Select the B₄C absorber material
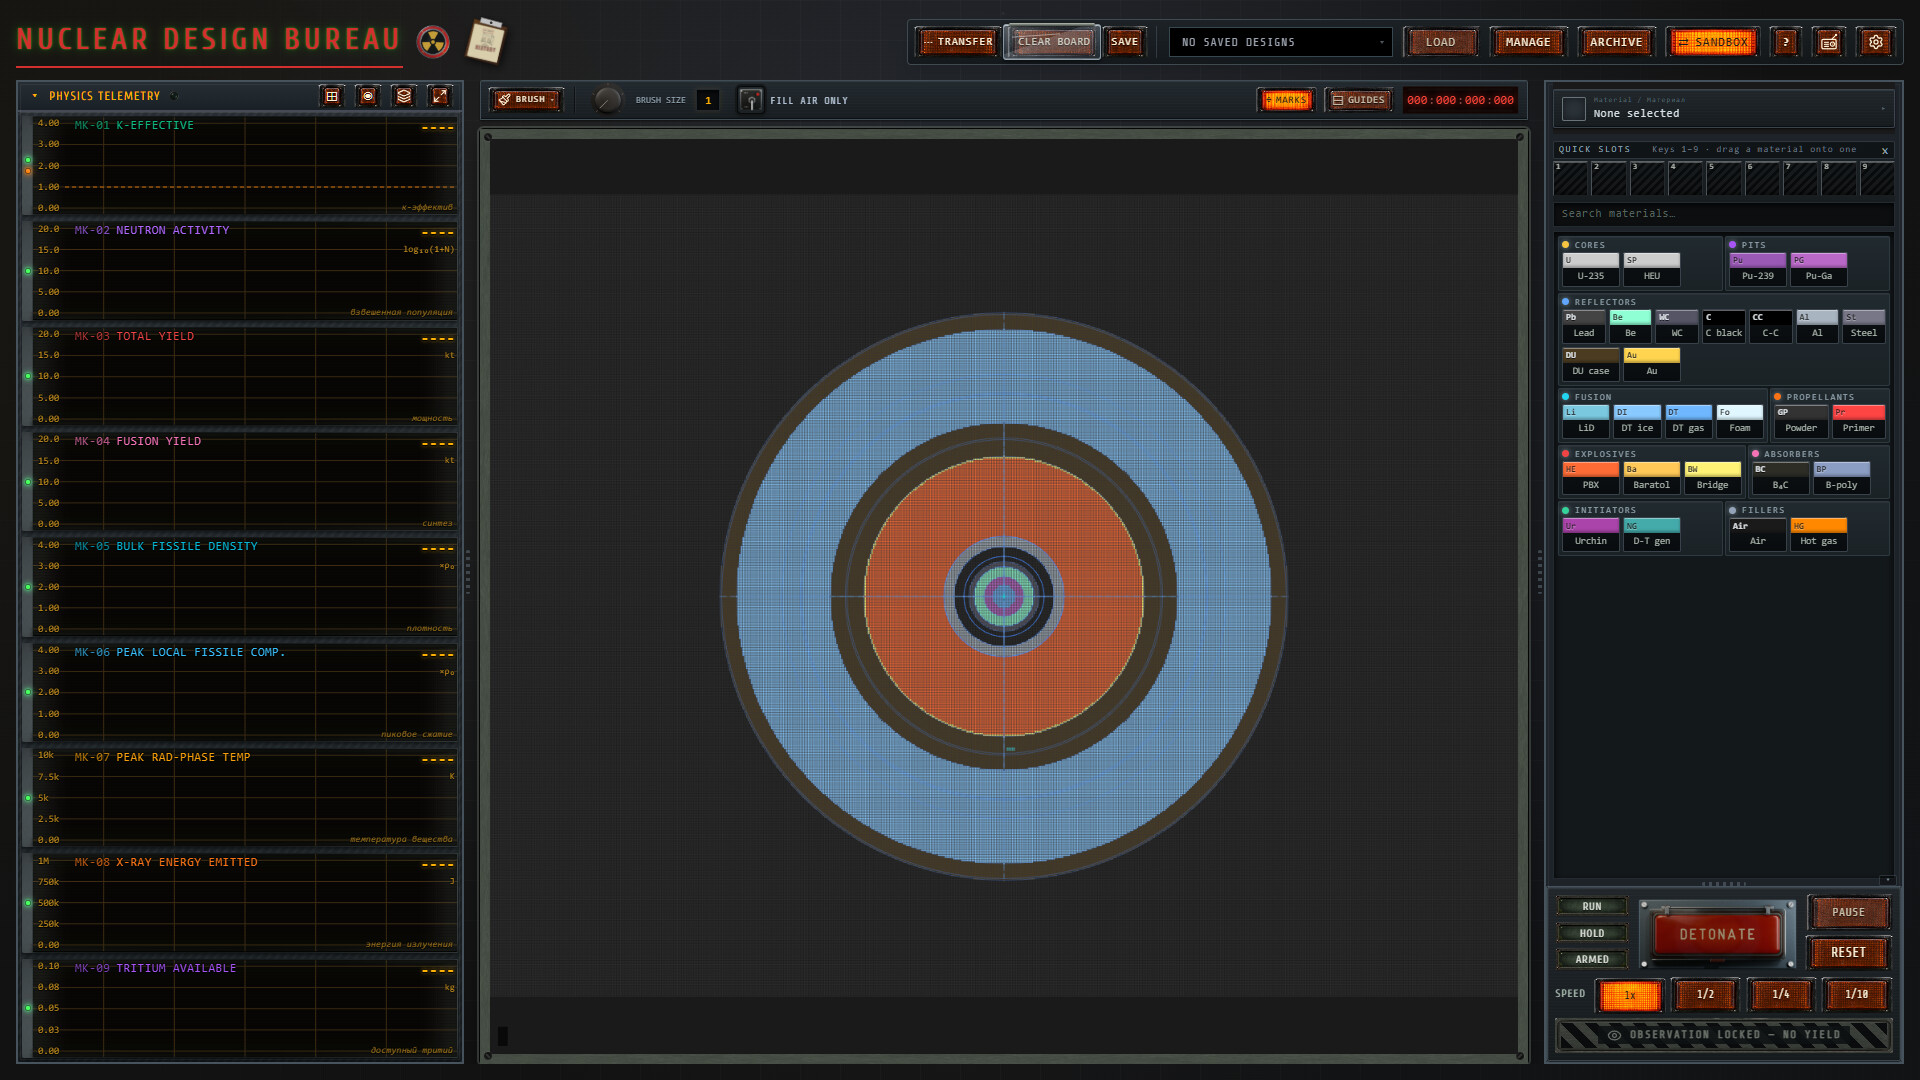 [x=1780, y=477]
